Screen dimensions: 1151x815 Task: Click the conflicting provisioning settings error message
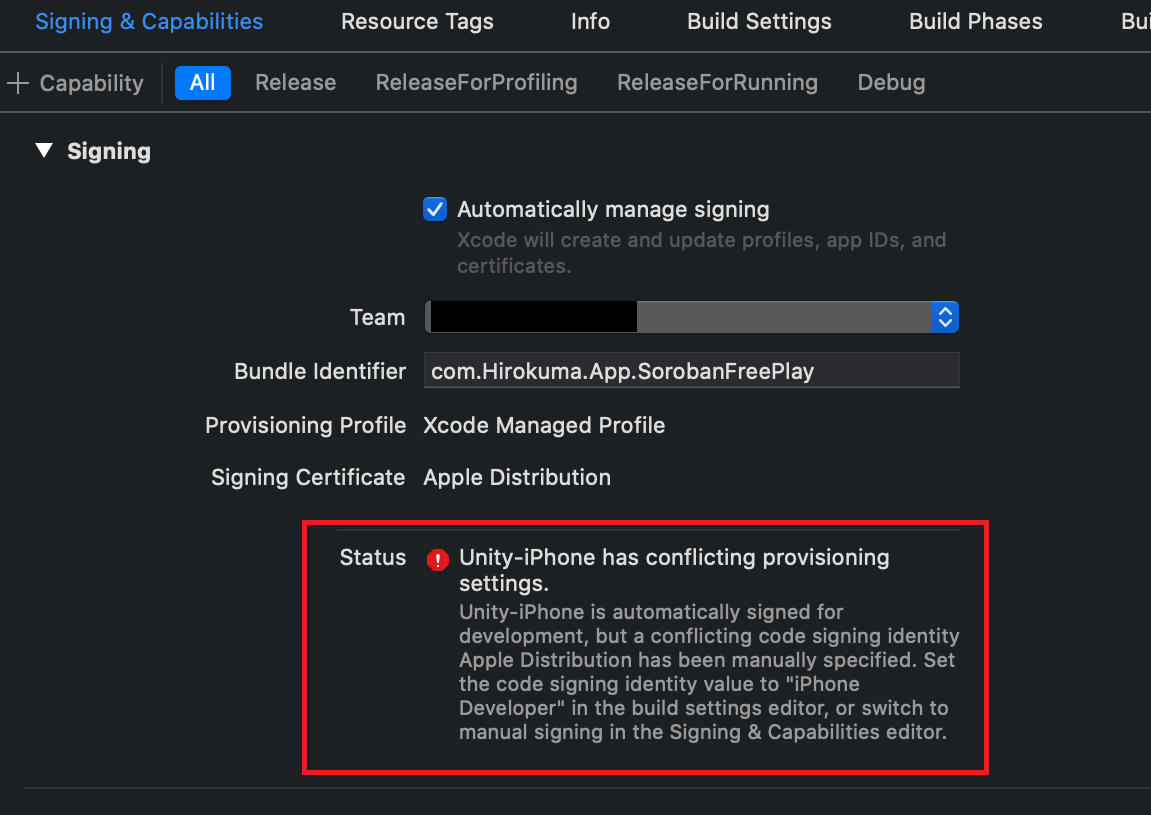(674, 569)
